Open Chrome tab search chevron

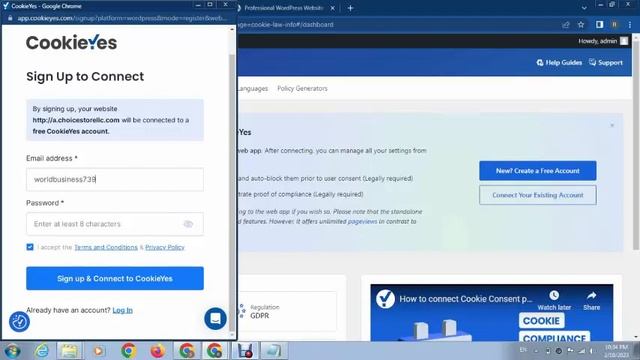click(x=584, y=8)
